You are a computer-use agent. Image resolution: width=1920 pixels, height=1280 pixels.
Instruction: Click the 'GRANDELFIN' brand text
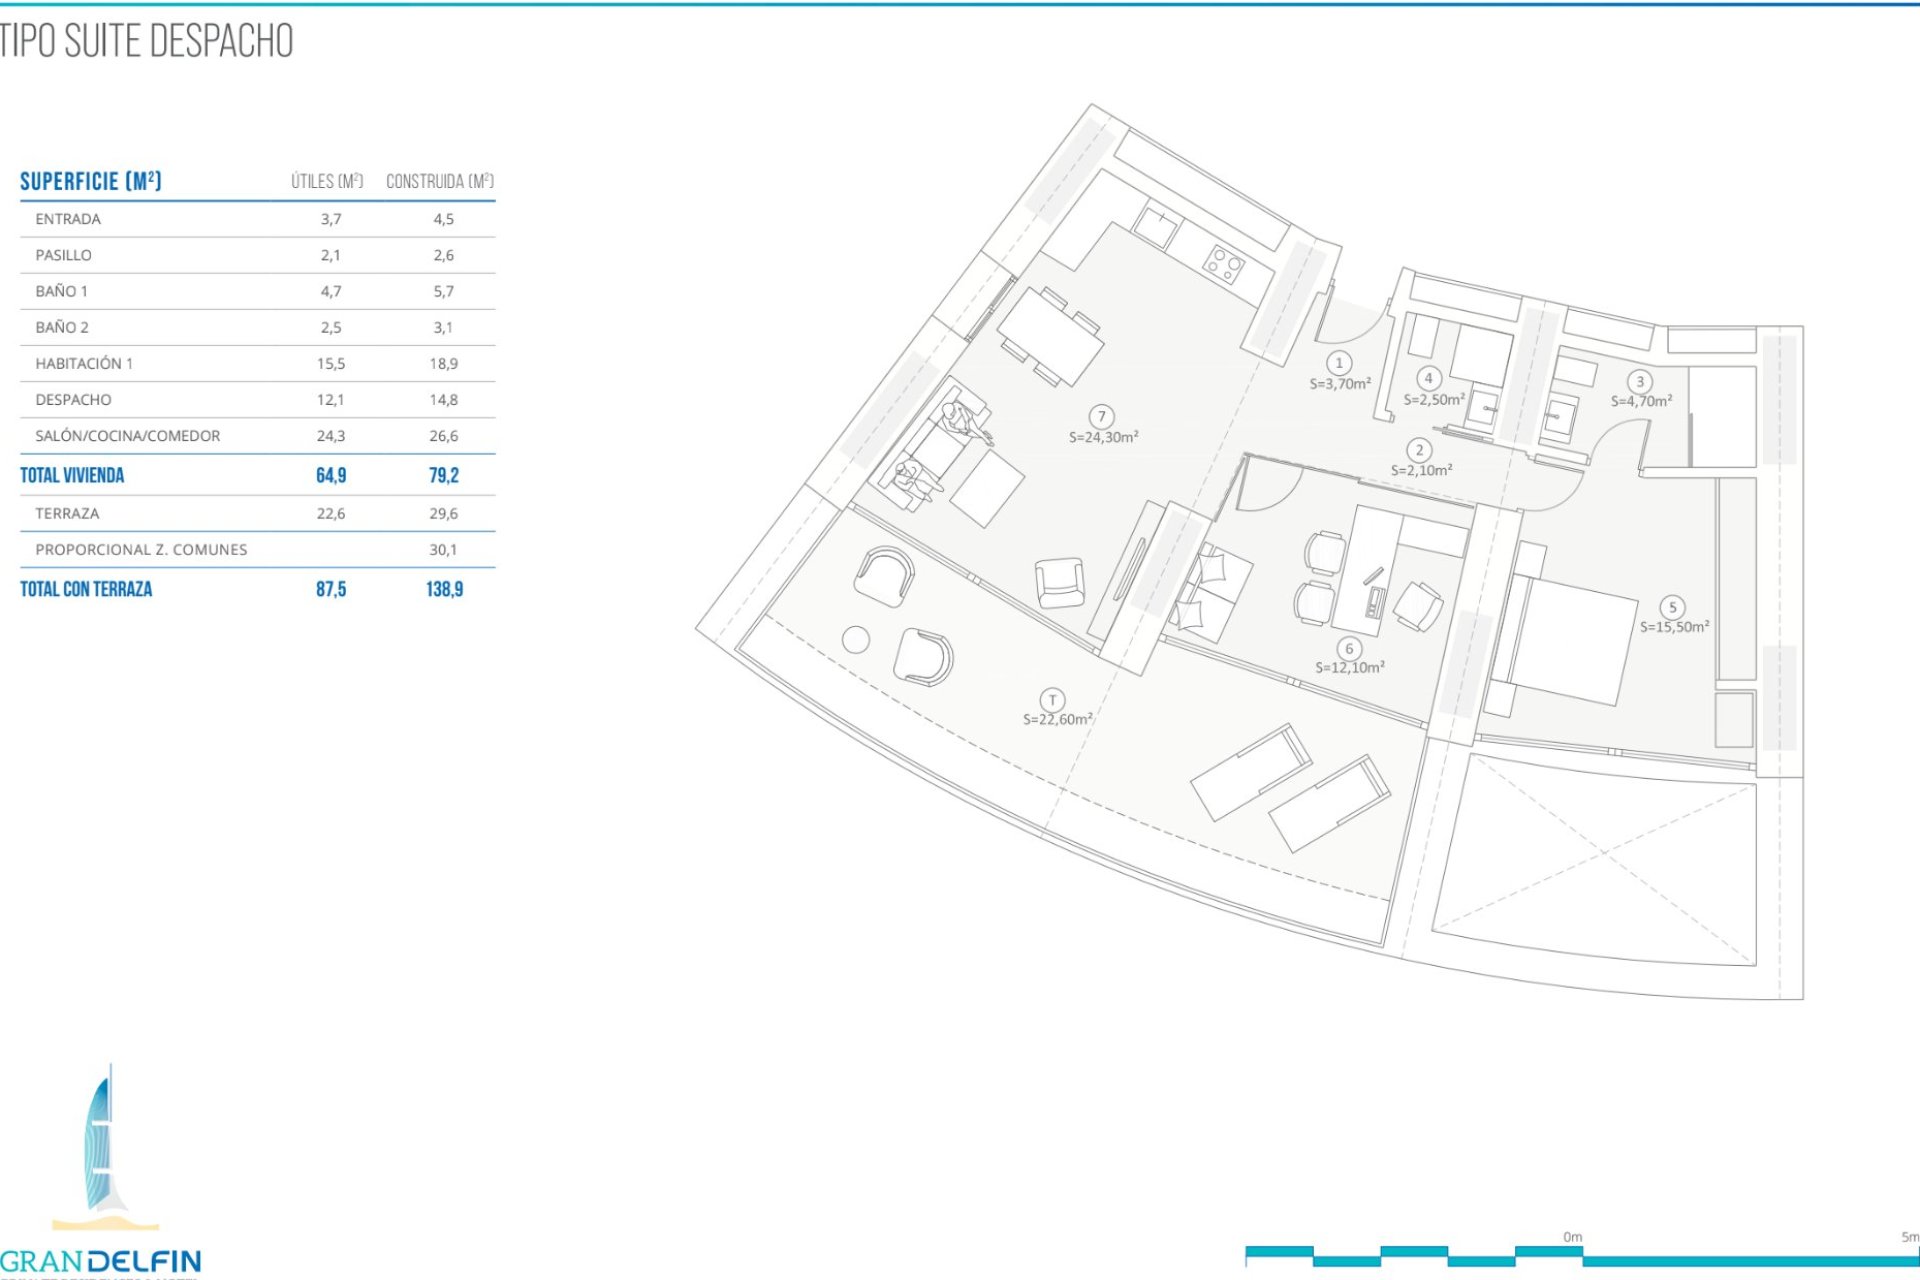[x=101, y=1262]
